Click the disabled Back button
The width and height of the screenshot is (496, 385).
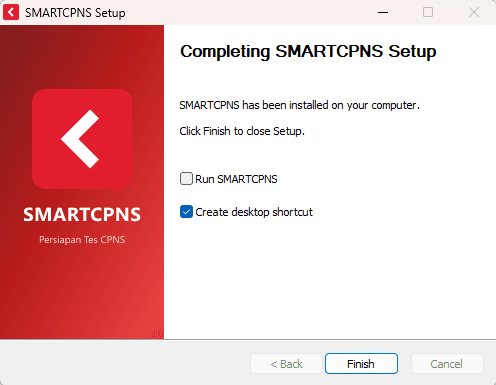click(286, 364)
